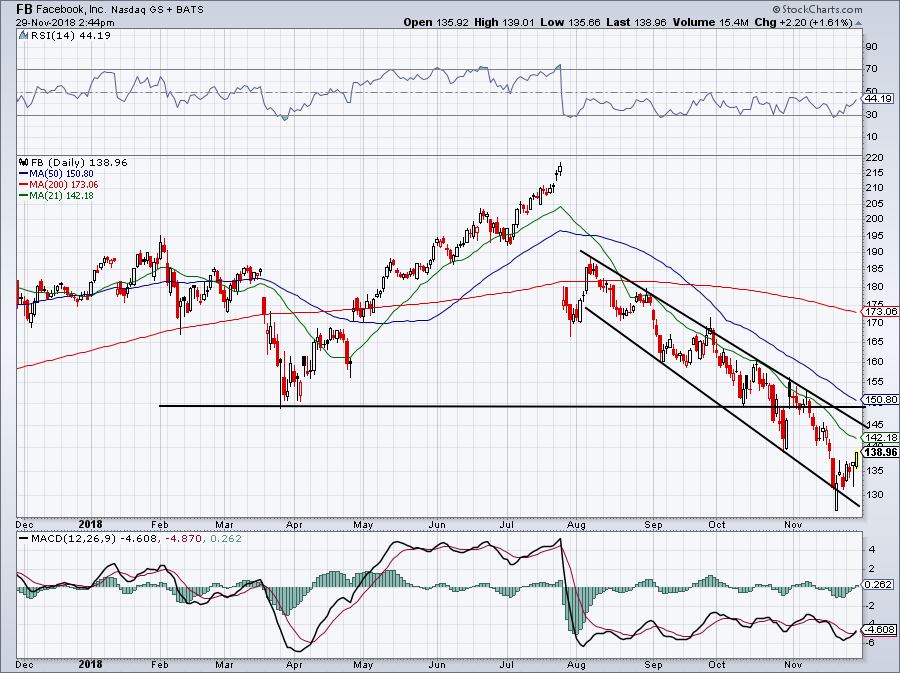Click the black MACD line legend marker
Viewport: 900px width, 673px height.
point(23,539)
